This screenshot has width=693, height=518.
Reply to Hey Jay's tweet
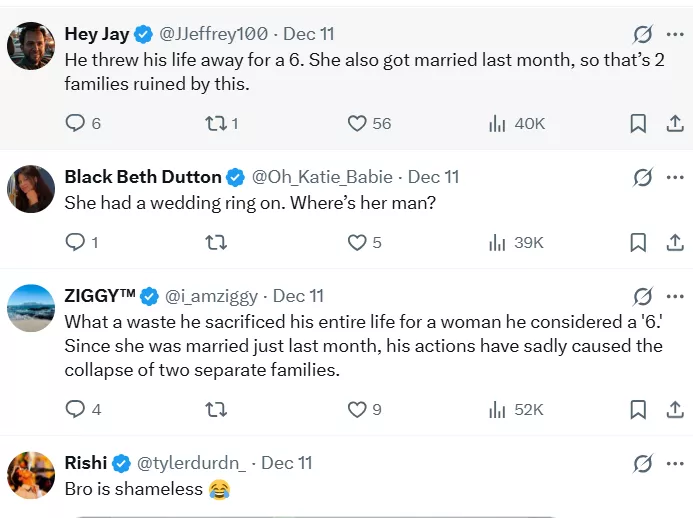76,123
